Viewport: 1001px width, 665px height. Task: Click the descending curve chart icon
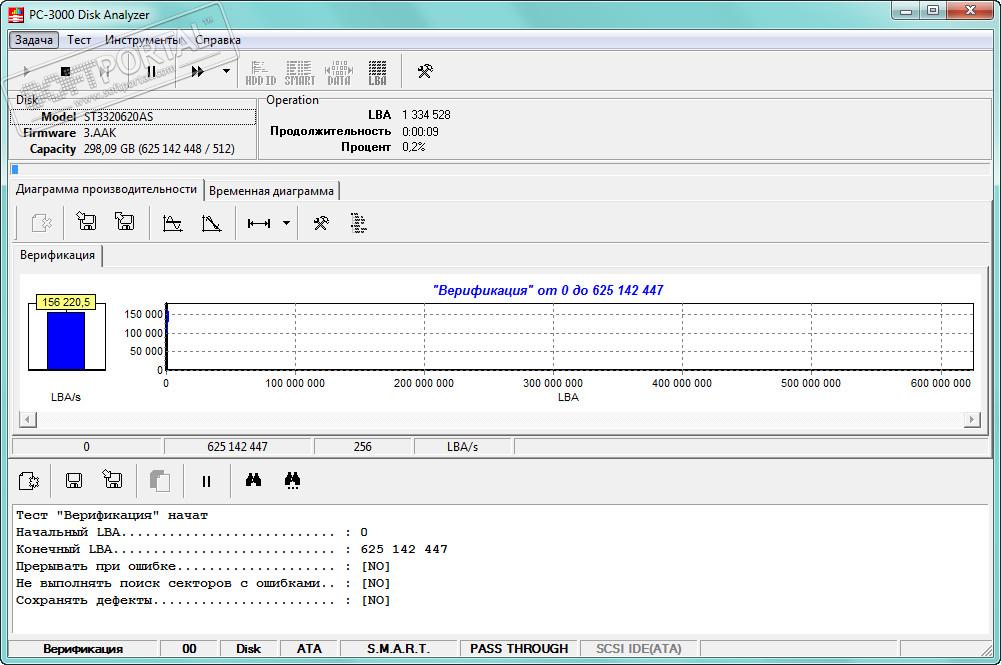(x=211, y=223)
